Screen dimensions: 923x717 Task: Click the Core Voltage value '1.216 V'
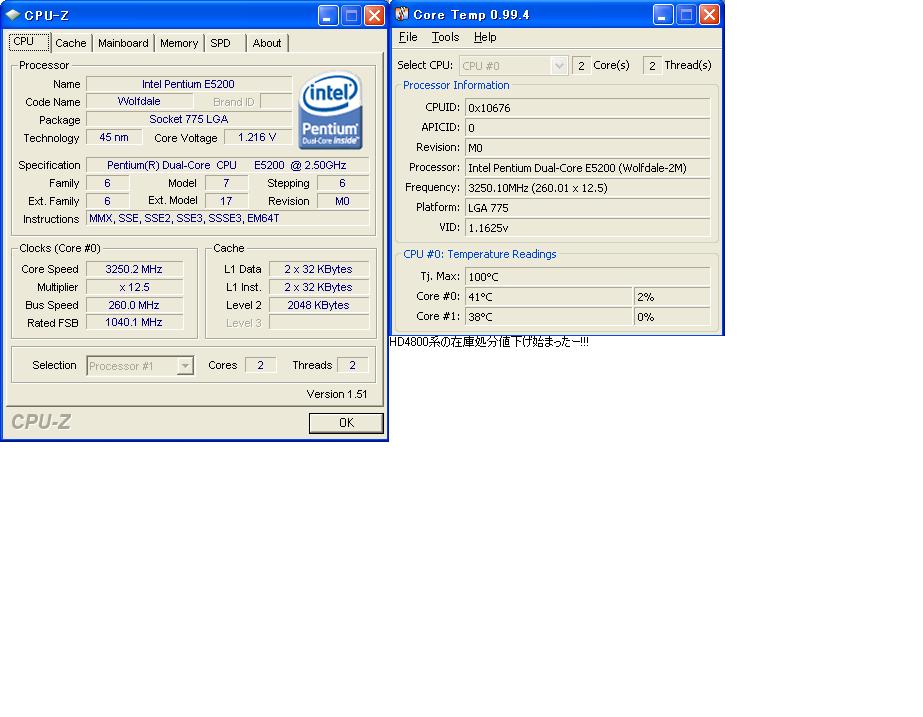(257, 137)
